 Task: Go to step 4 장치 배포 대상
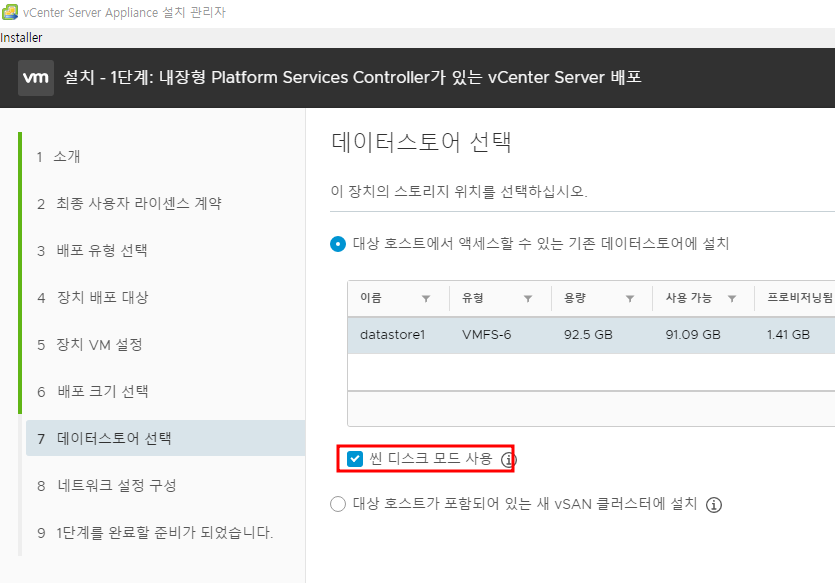[93, 297]
